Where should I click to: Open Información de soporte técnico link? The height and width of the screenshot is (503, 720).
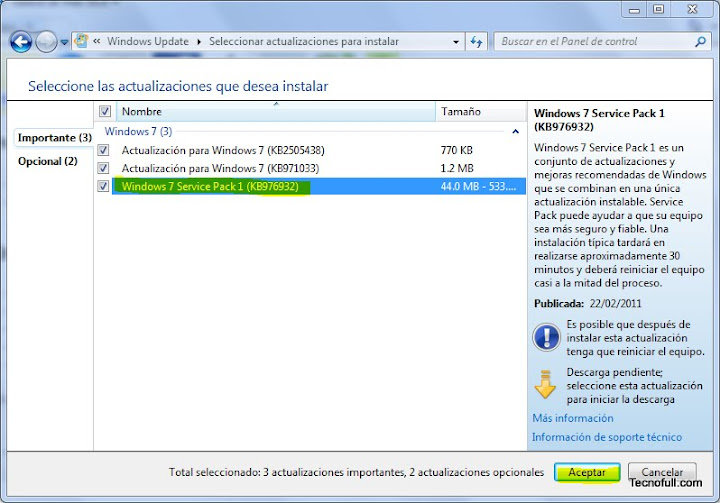click(x=607, y=437)
